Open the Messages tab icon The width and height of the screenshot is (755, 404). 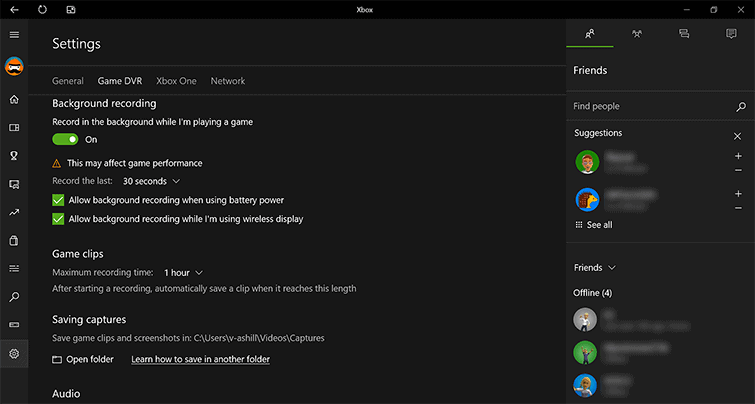(x=684, y=34)
